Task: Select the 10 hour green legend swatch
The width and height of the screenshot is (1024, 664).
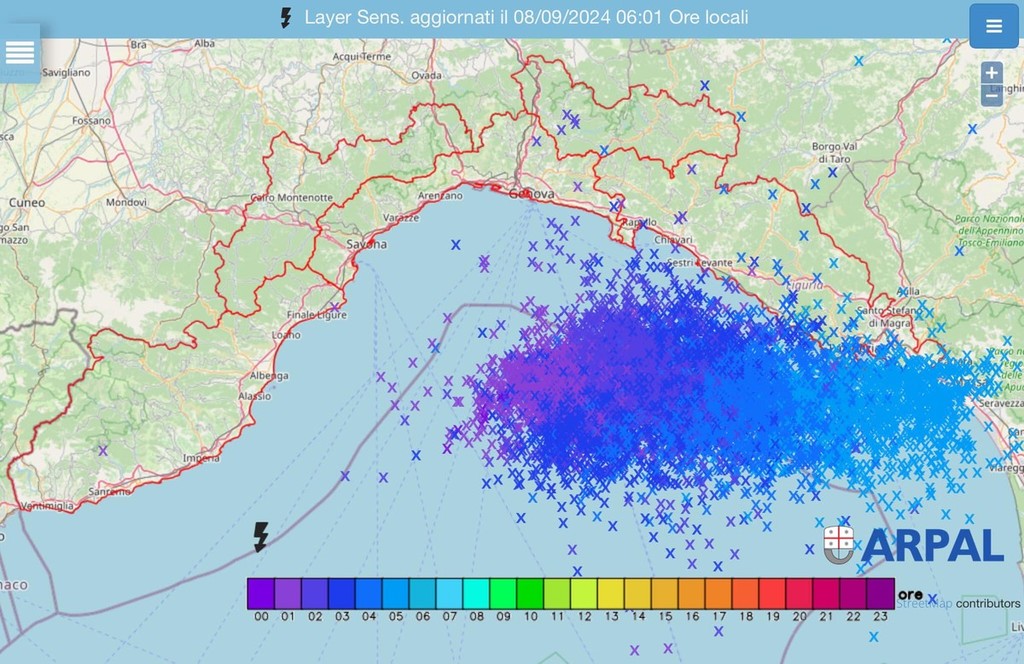Action: point(531,594)
